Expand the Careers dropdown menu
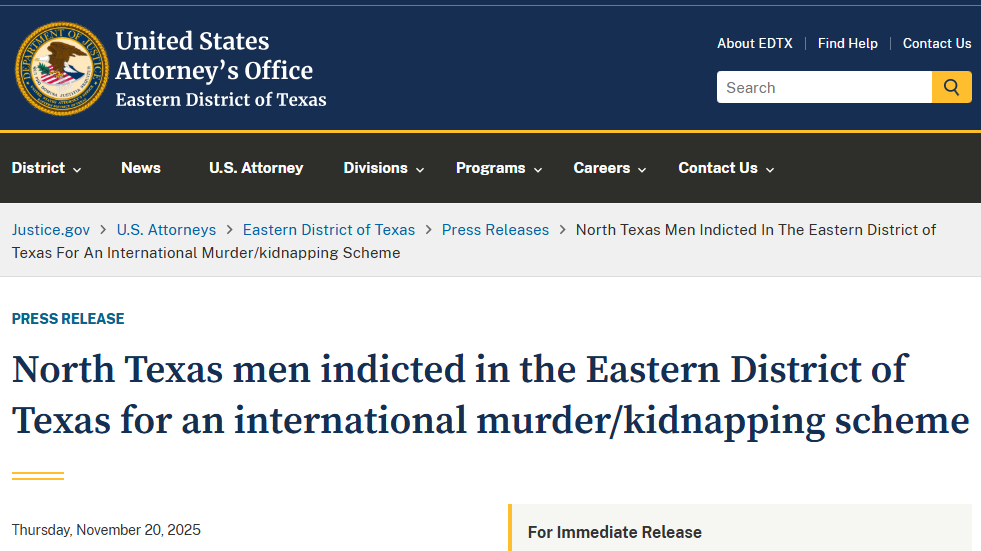The image size is (981, 551). [x=609, y=168]
